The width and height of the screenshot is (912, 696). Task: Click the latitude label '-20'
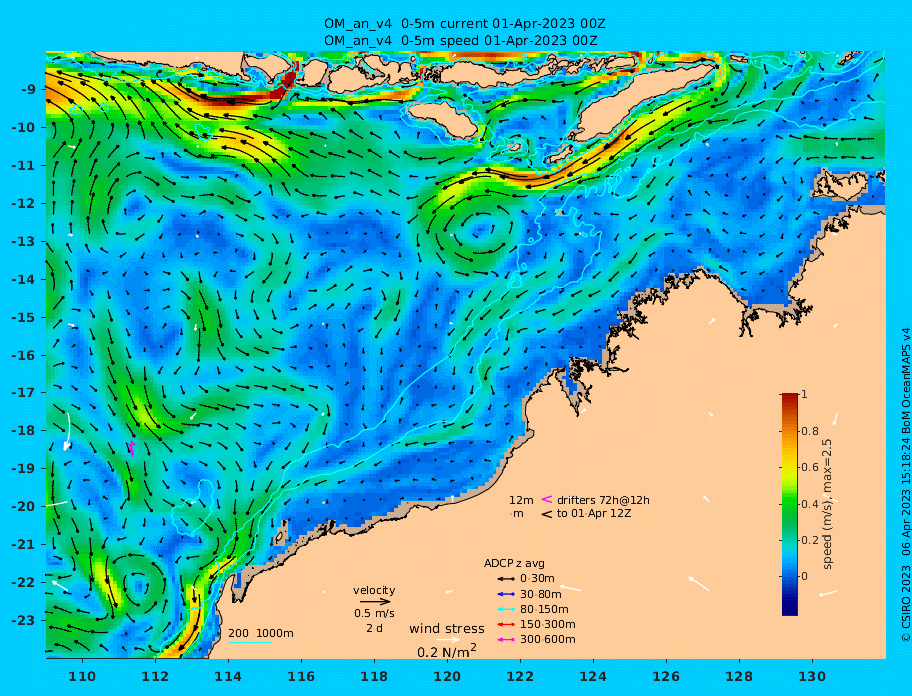point(25,506)
